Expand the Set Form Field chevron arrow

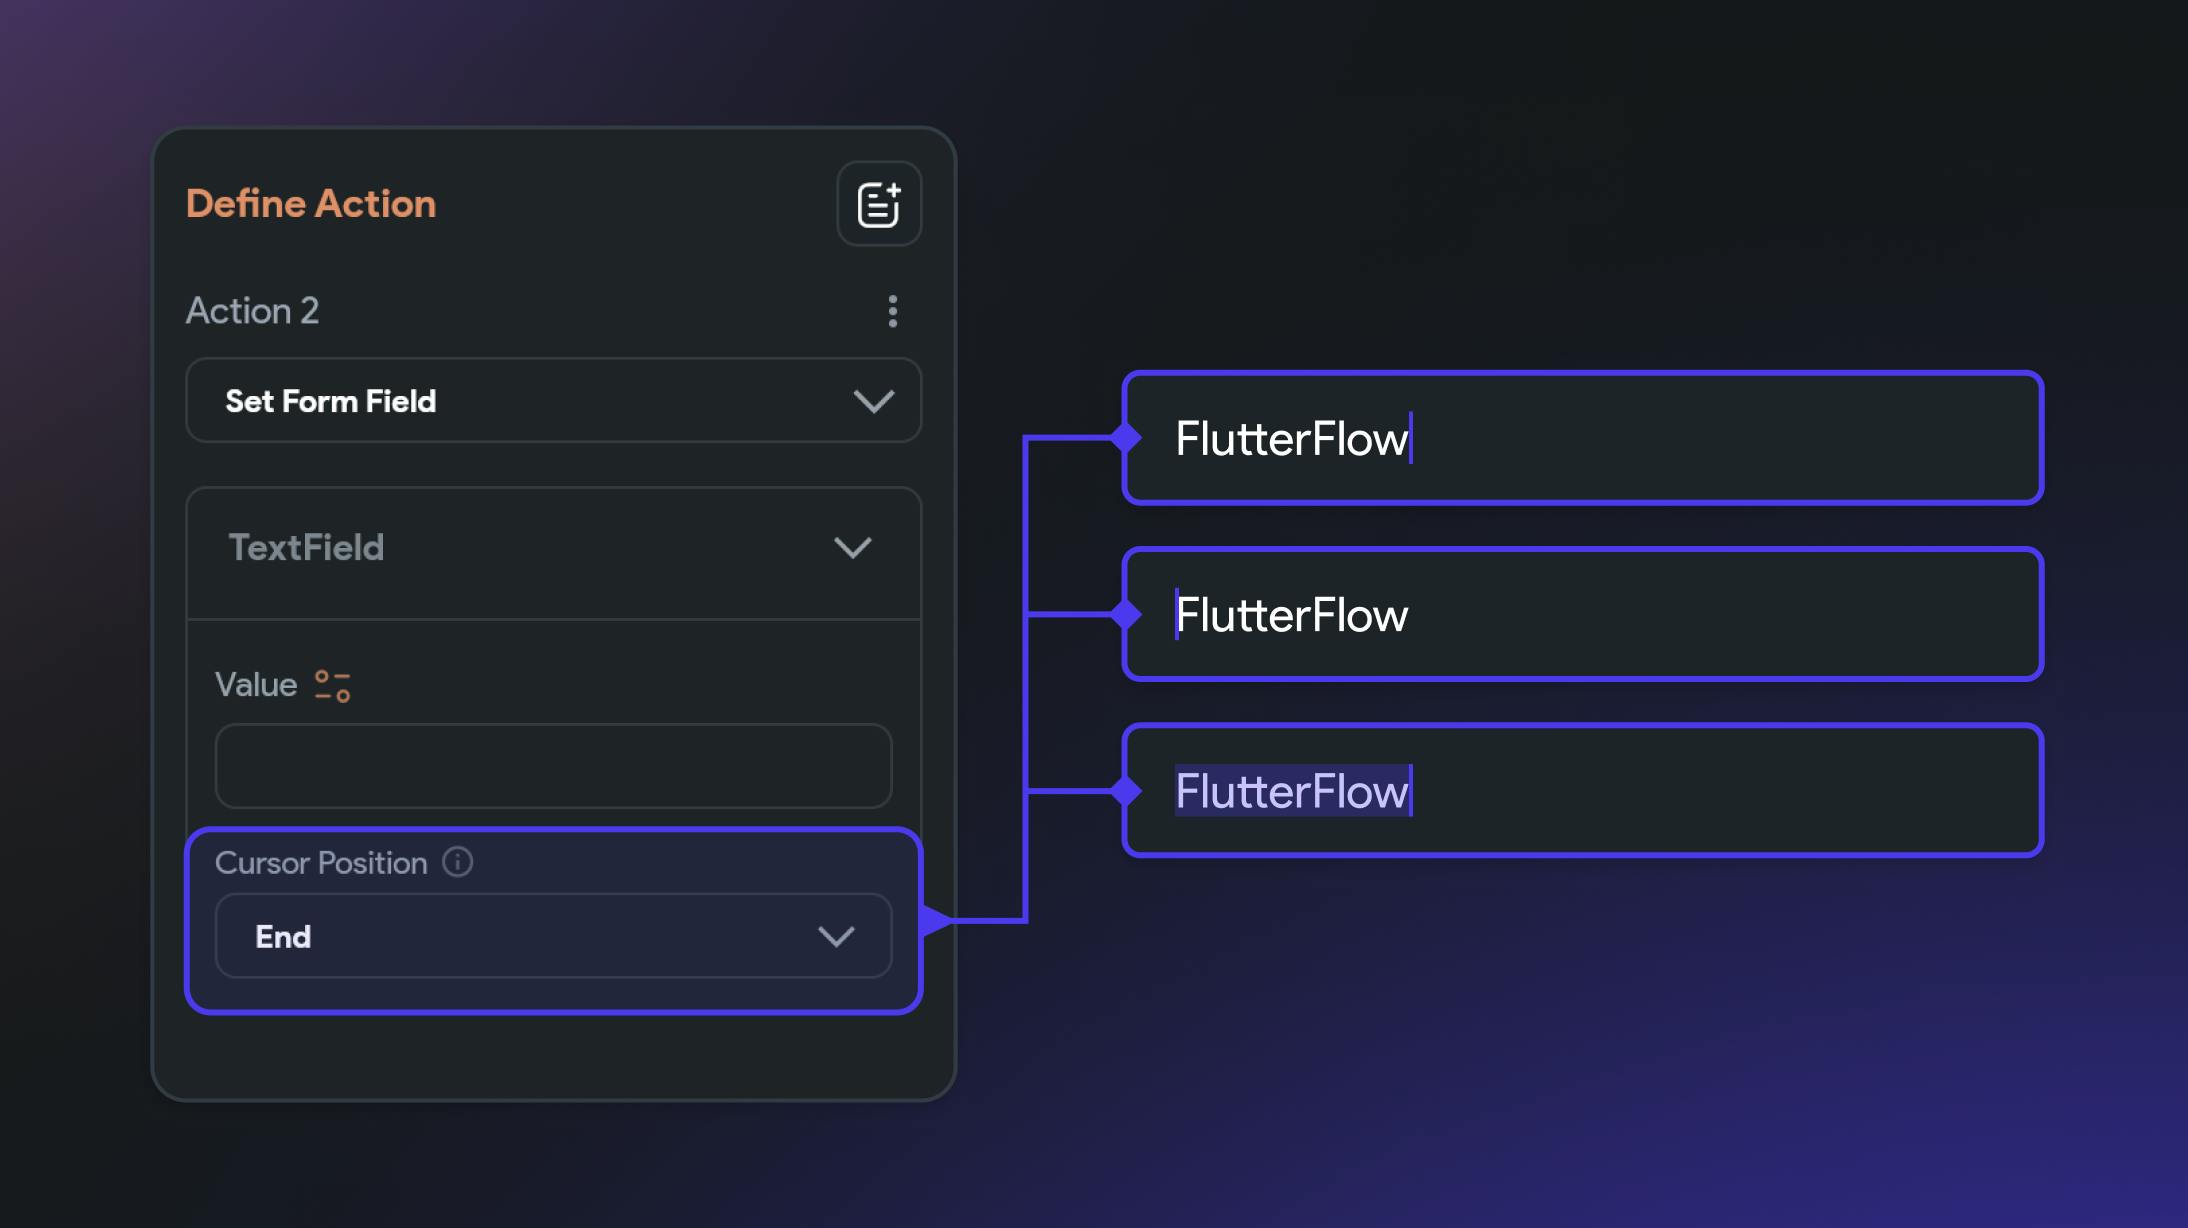(x=873, y=401)
